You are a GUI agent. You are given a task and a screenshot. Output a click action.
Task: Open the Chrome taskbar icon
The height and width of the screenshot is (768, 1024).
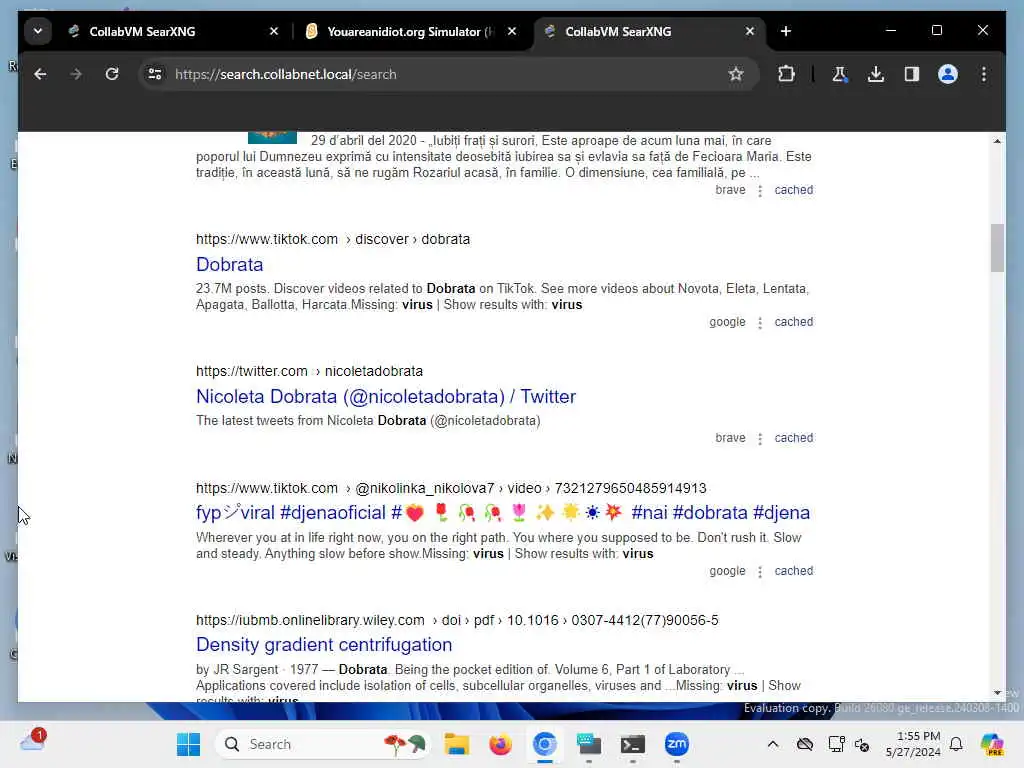pos(545,744)
